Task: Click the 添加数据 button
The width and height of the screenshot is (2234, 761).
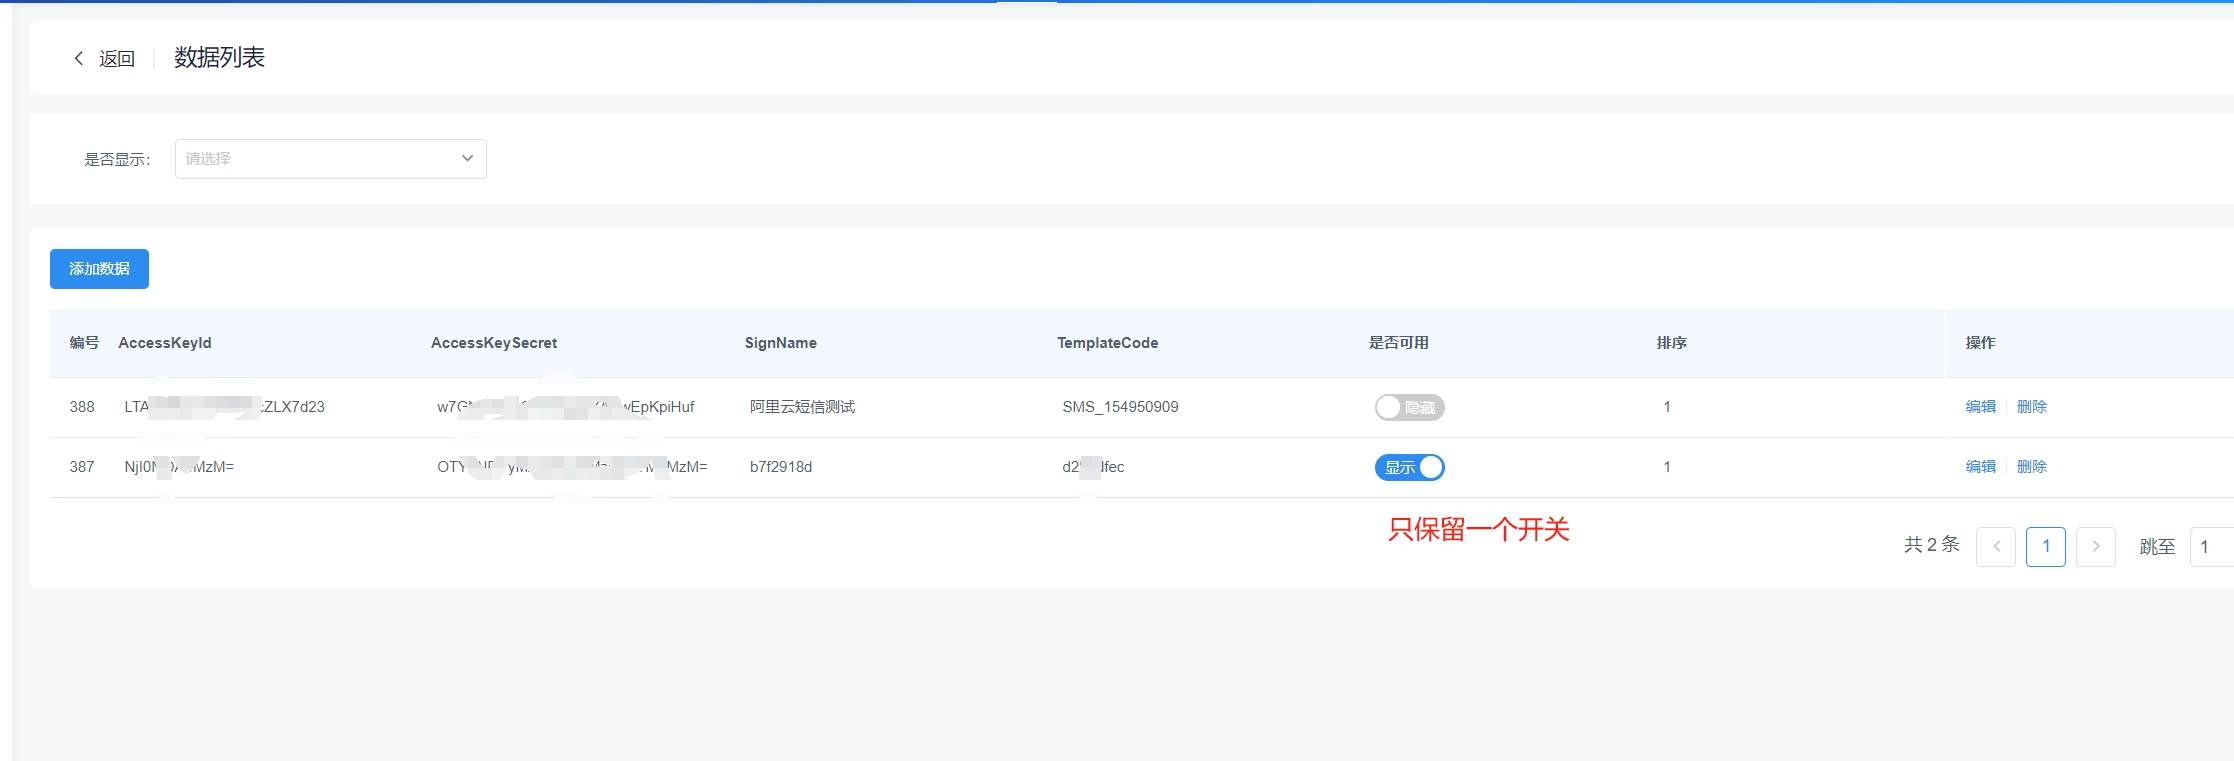Action: pyautogui.click(x=99, y=269)
